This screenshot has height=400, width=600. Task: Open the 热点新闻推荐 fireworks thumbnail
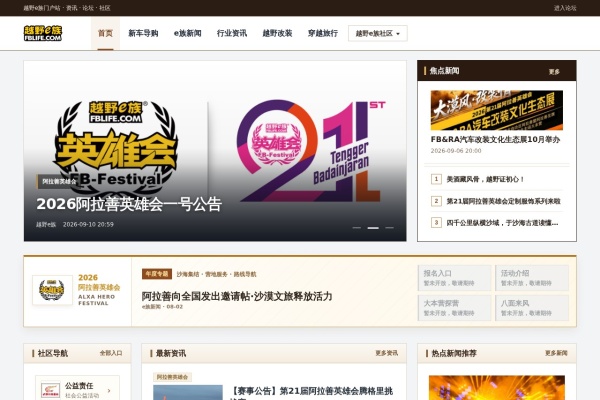click(x=497, y=388)
